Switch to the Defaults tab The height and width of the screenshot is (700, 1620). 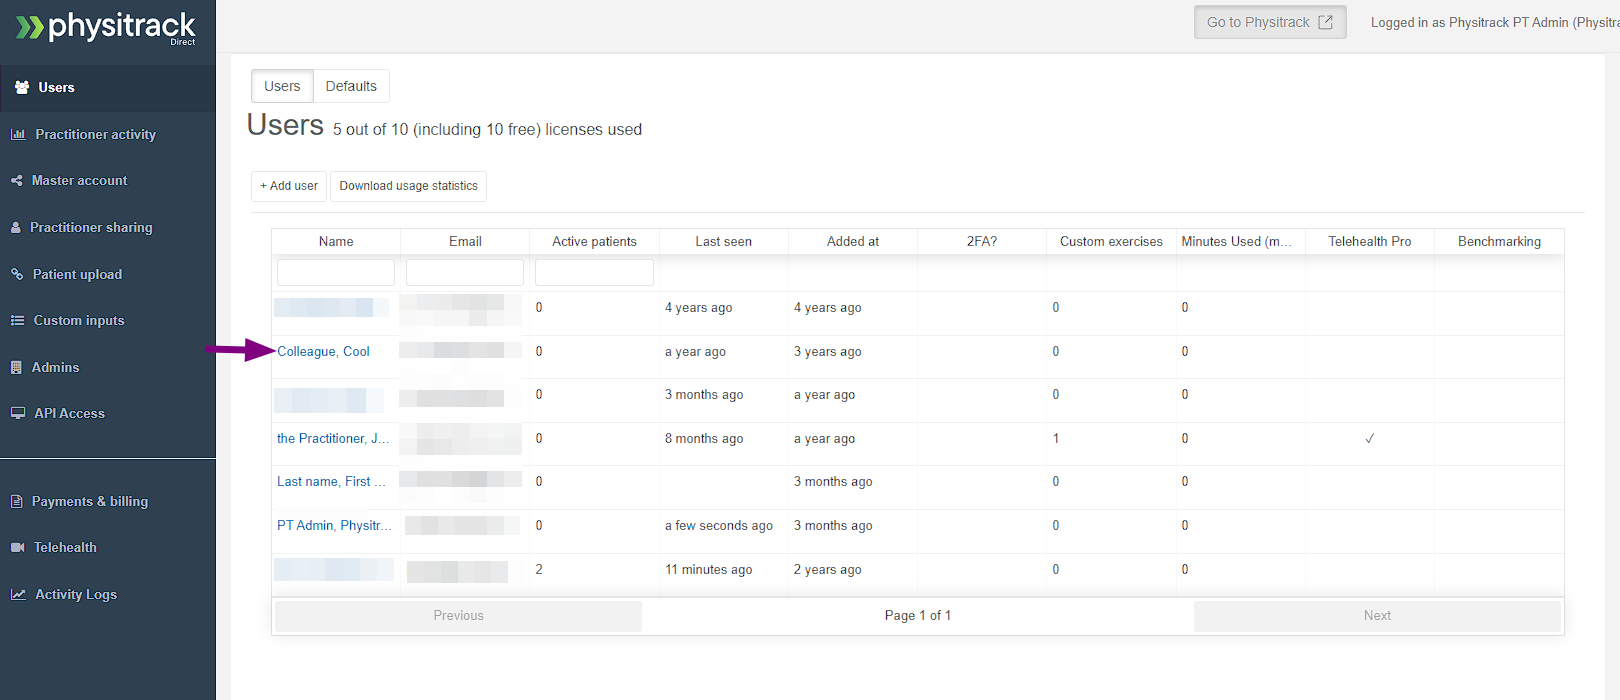tap(351, 86)
